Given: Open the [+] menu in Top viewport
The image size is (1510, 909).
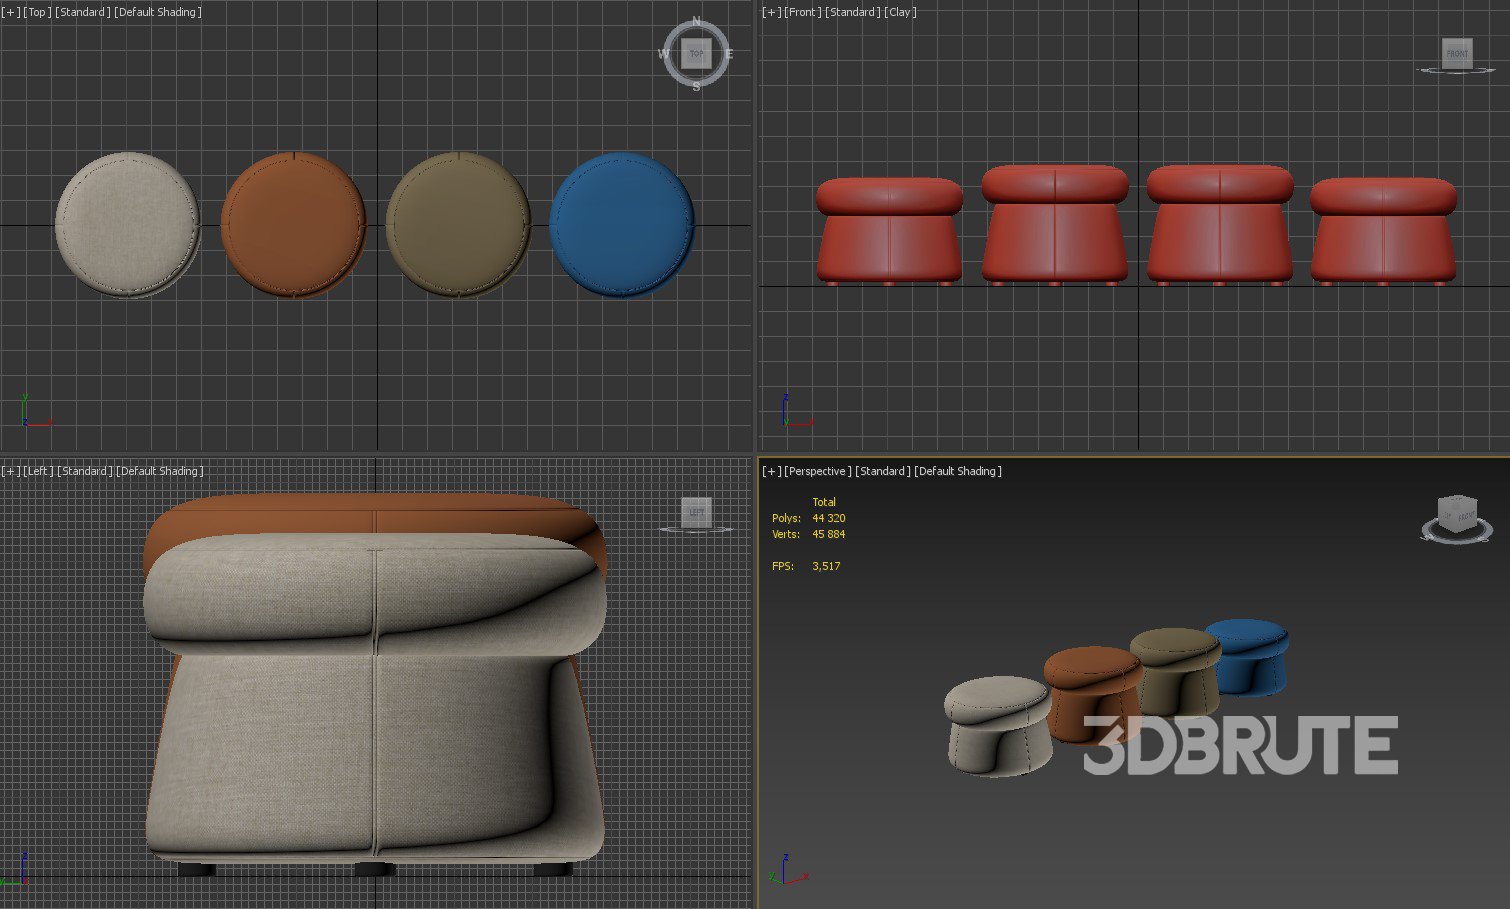Looking at the screenshot, I should click(11, 12).
